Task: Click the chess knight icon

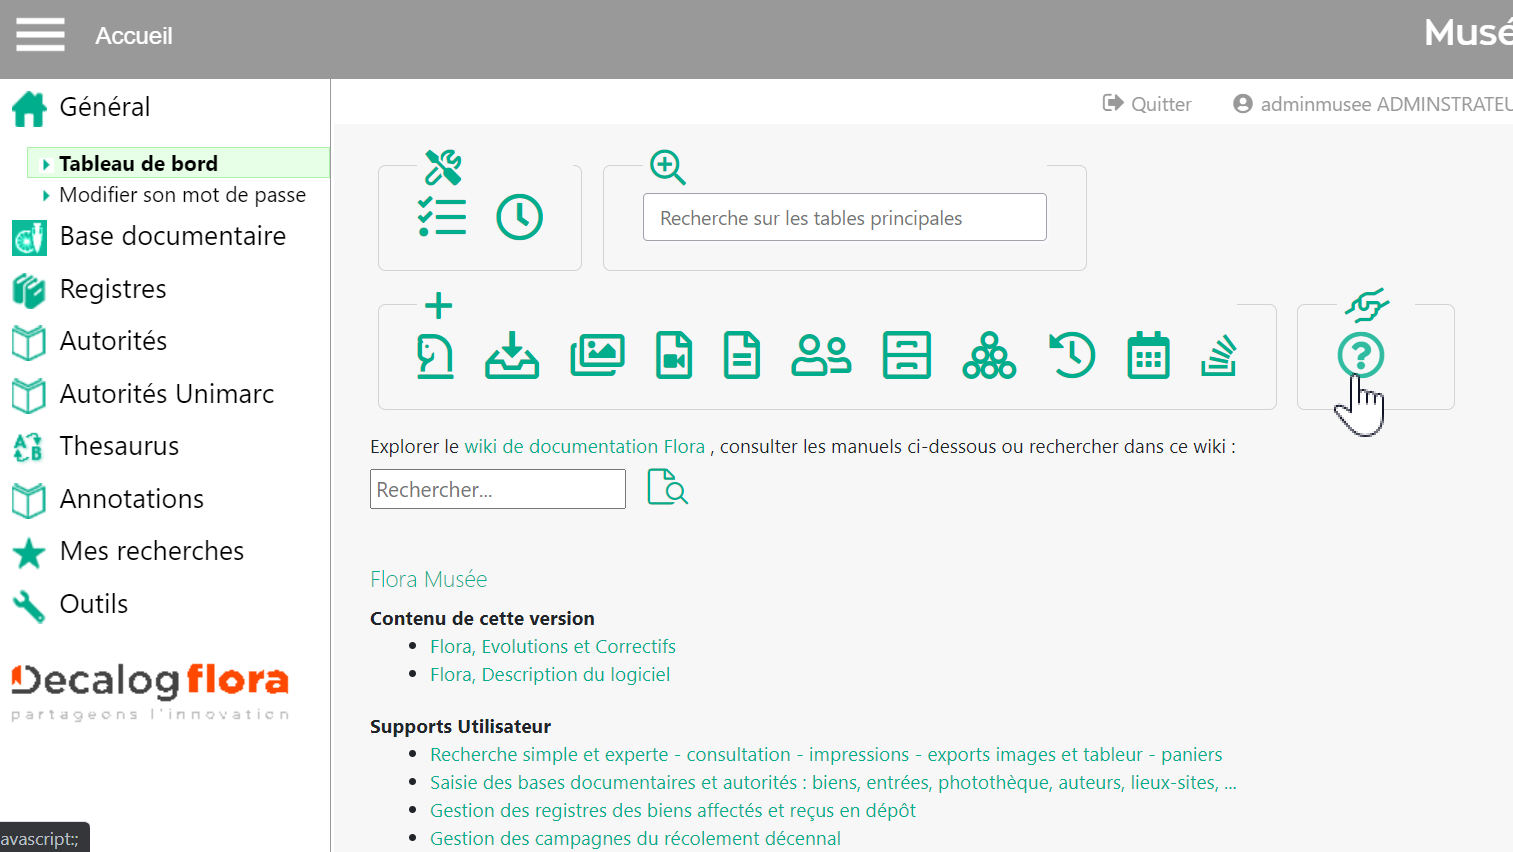Action: point(435,356)
